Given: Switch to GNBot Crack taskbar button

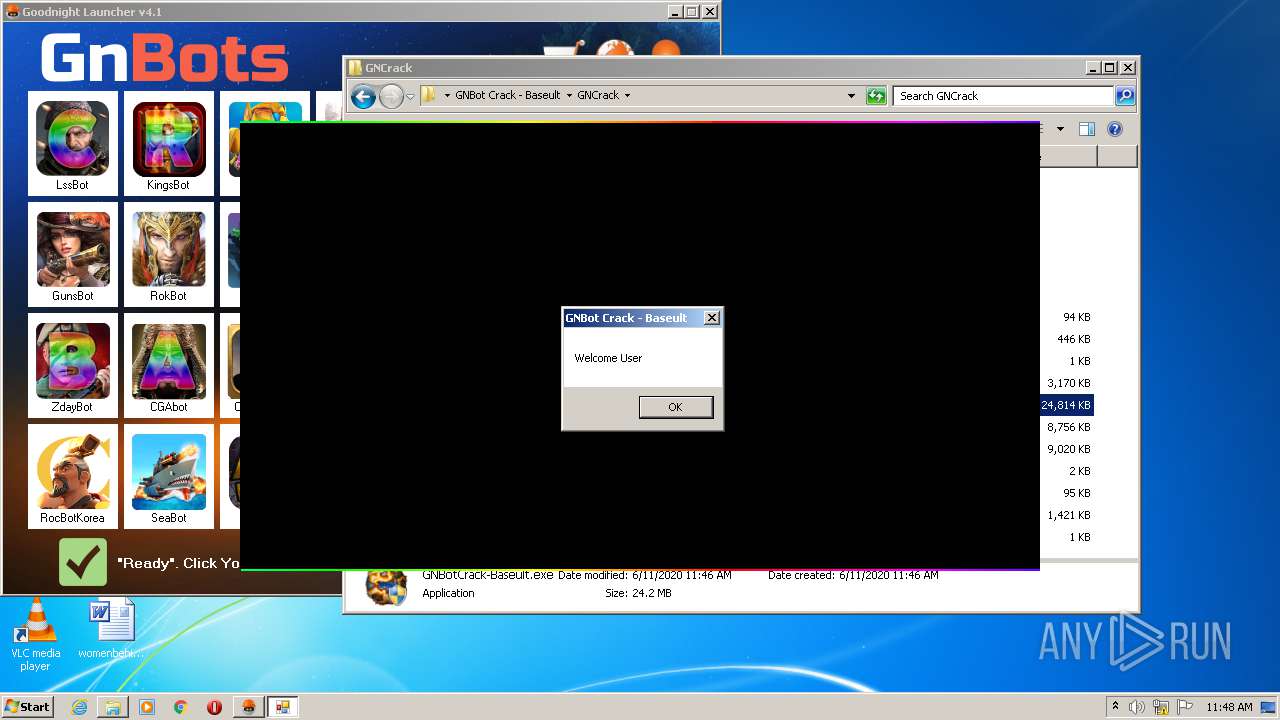Looking at the screenshot, I should point(282,707).
